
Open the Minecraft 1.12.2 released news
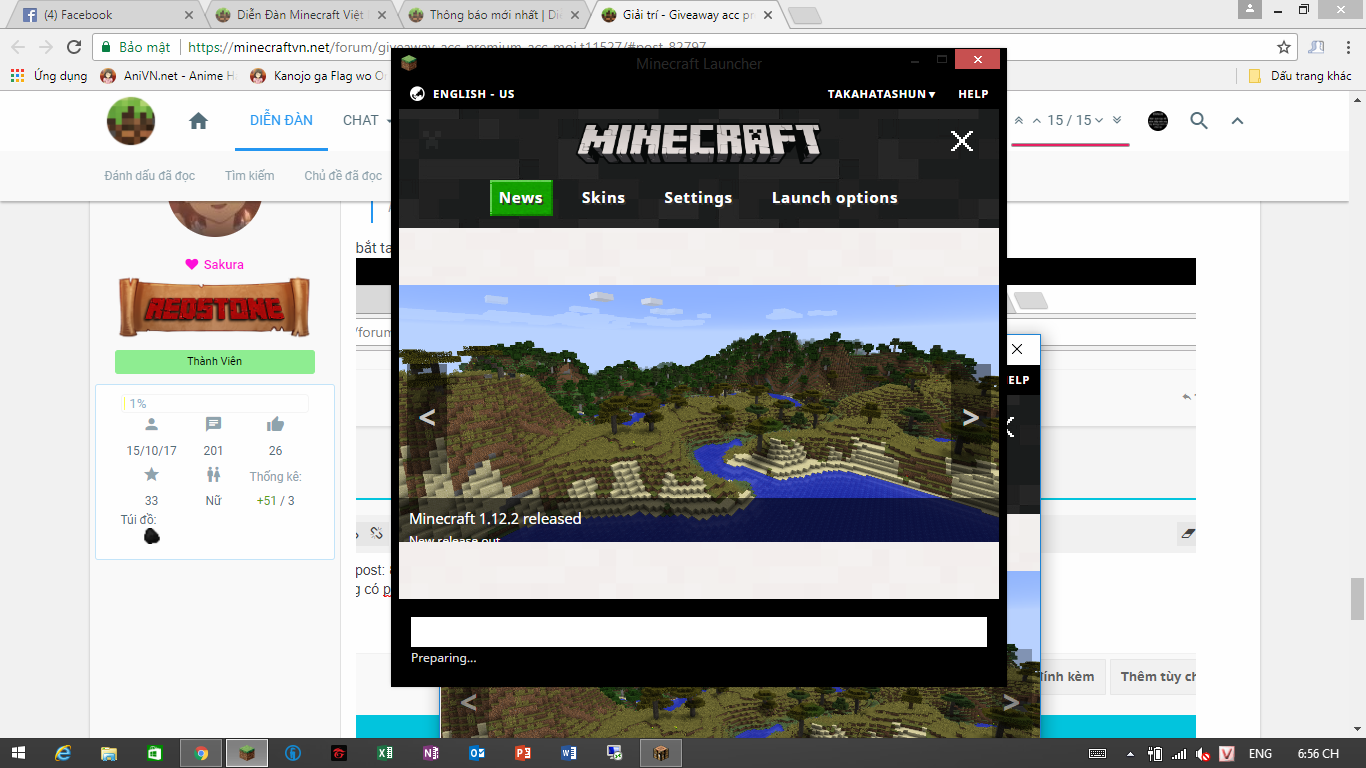tap(495, 519)
